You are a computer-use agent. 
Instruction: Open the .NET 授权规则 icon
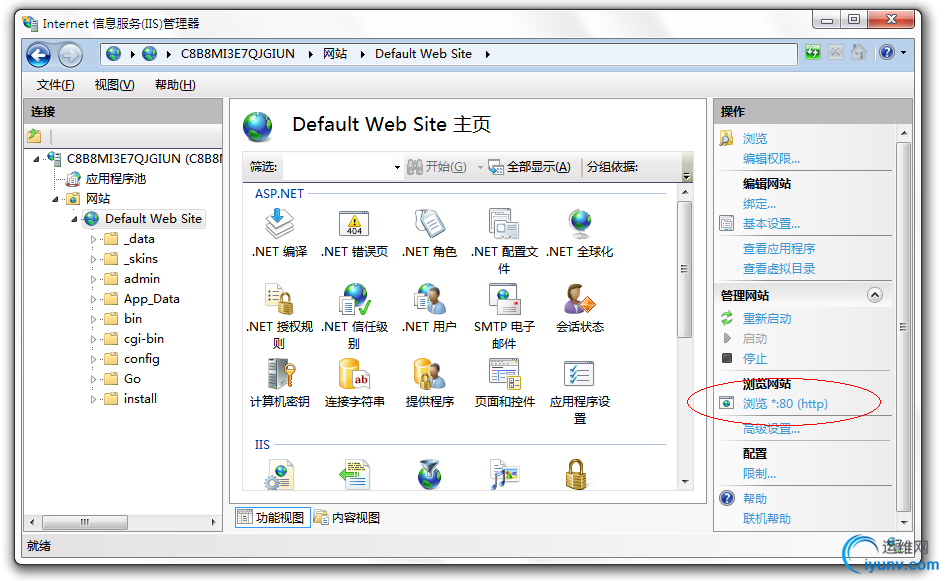279,300
